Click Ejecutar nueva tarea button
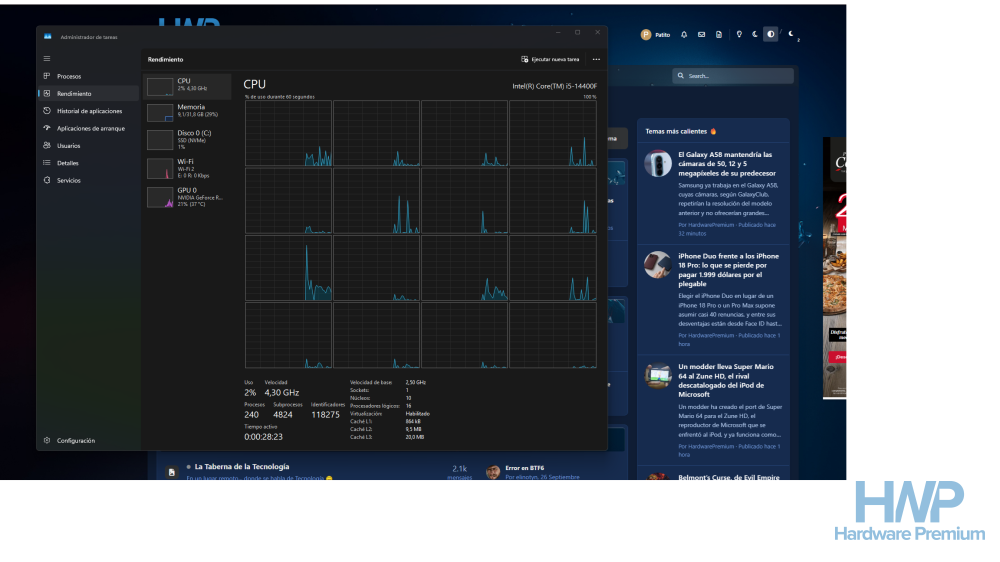The image size is (1000, 562). pos(550,59)
